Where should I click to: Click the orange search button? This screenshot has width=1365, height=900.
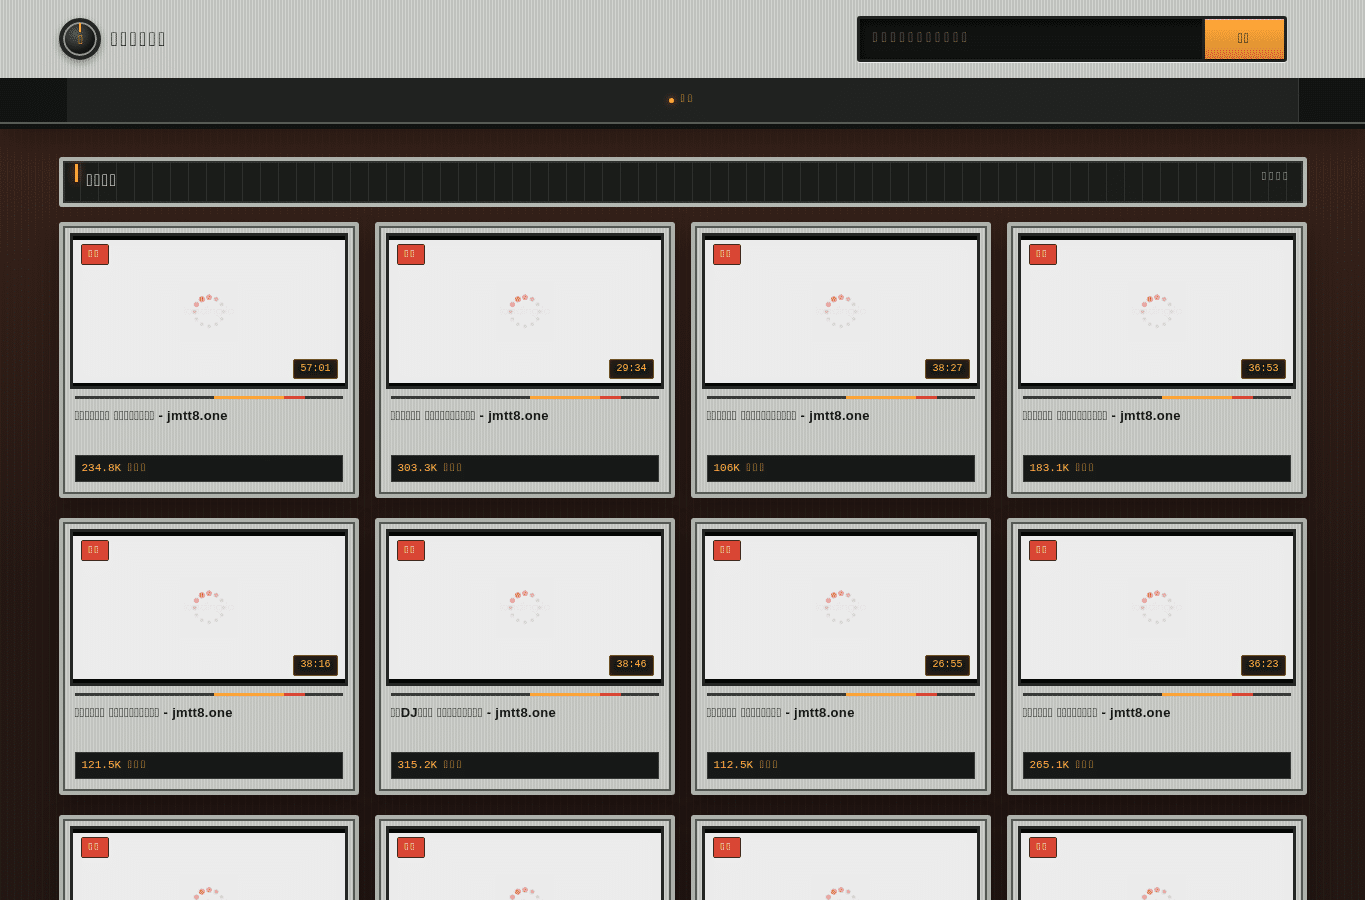(x=1244, y=38)
